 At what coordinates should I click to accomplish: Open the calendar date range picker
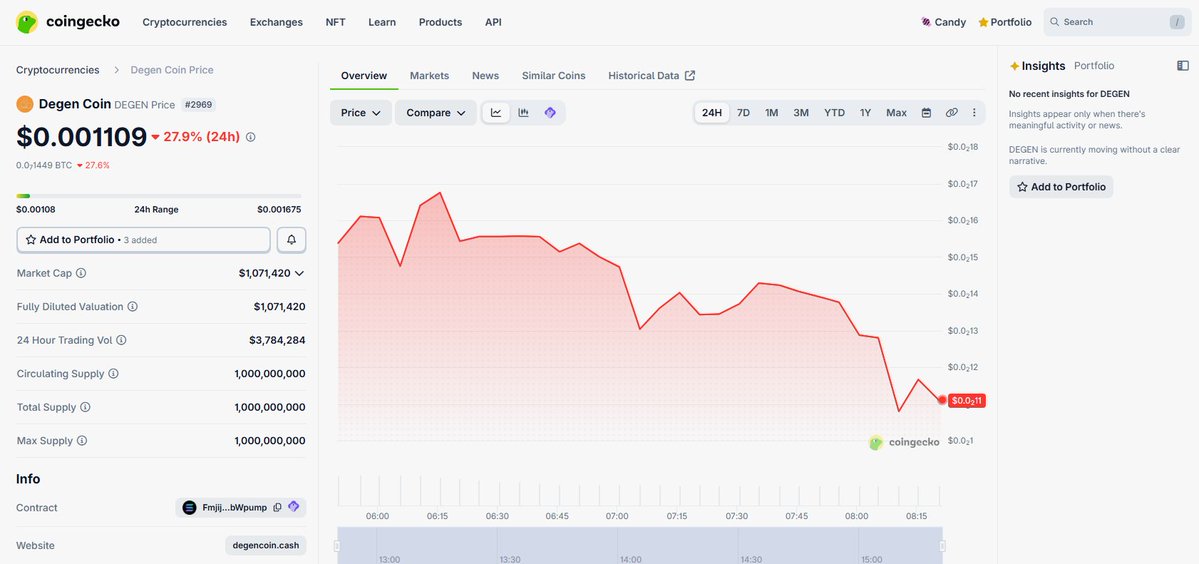tap(926, 112)
